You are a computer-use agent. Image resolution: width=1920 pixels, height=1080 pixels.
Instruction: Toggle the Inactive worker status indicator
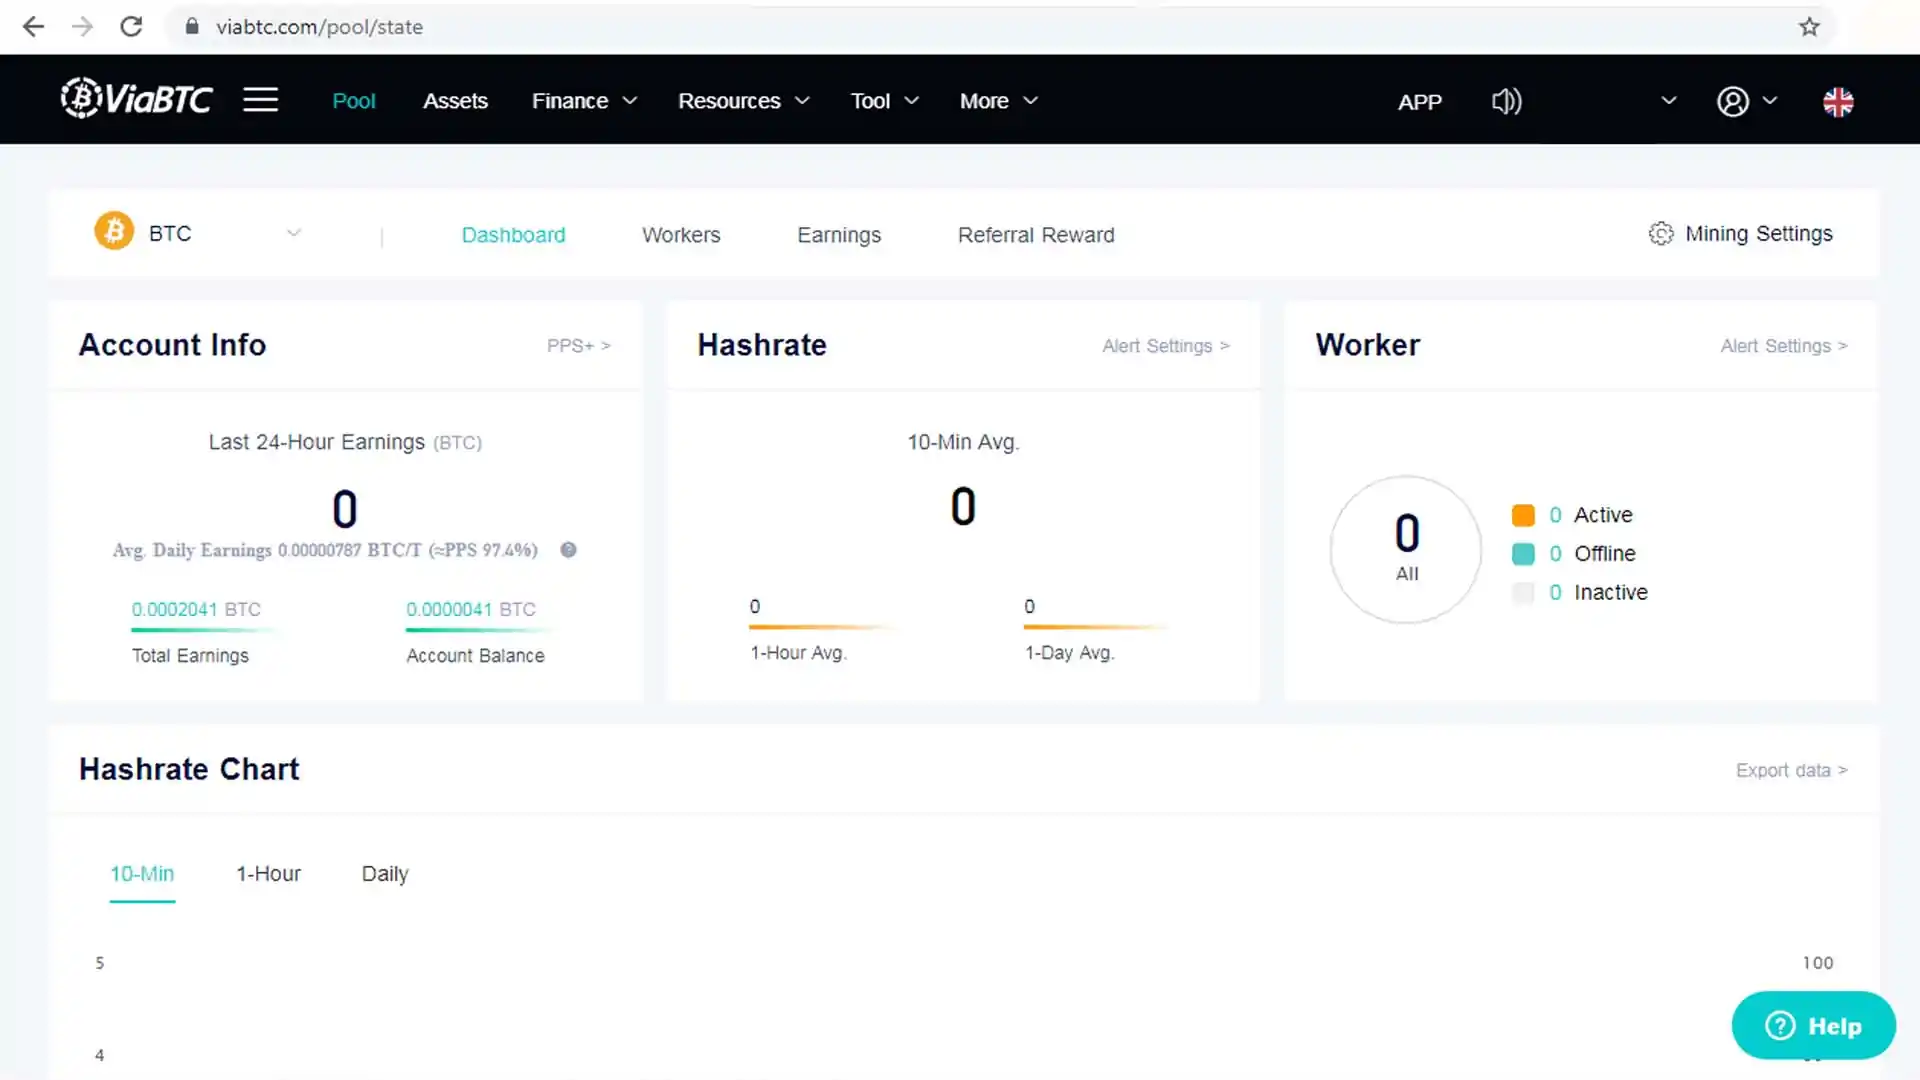[1523, 592]
